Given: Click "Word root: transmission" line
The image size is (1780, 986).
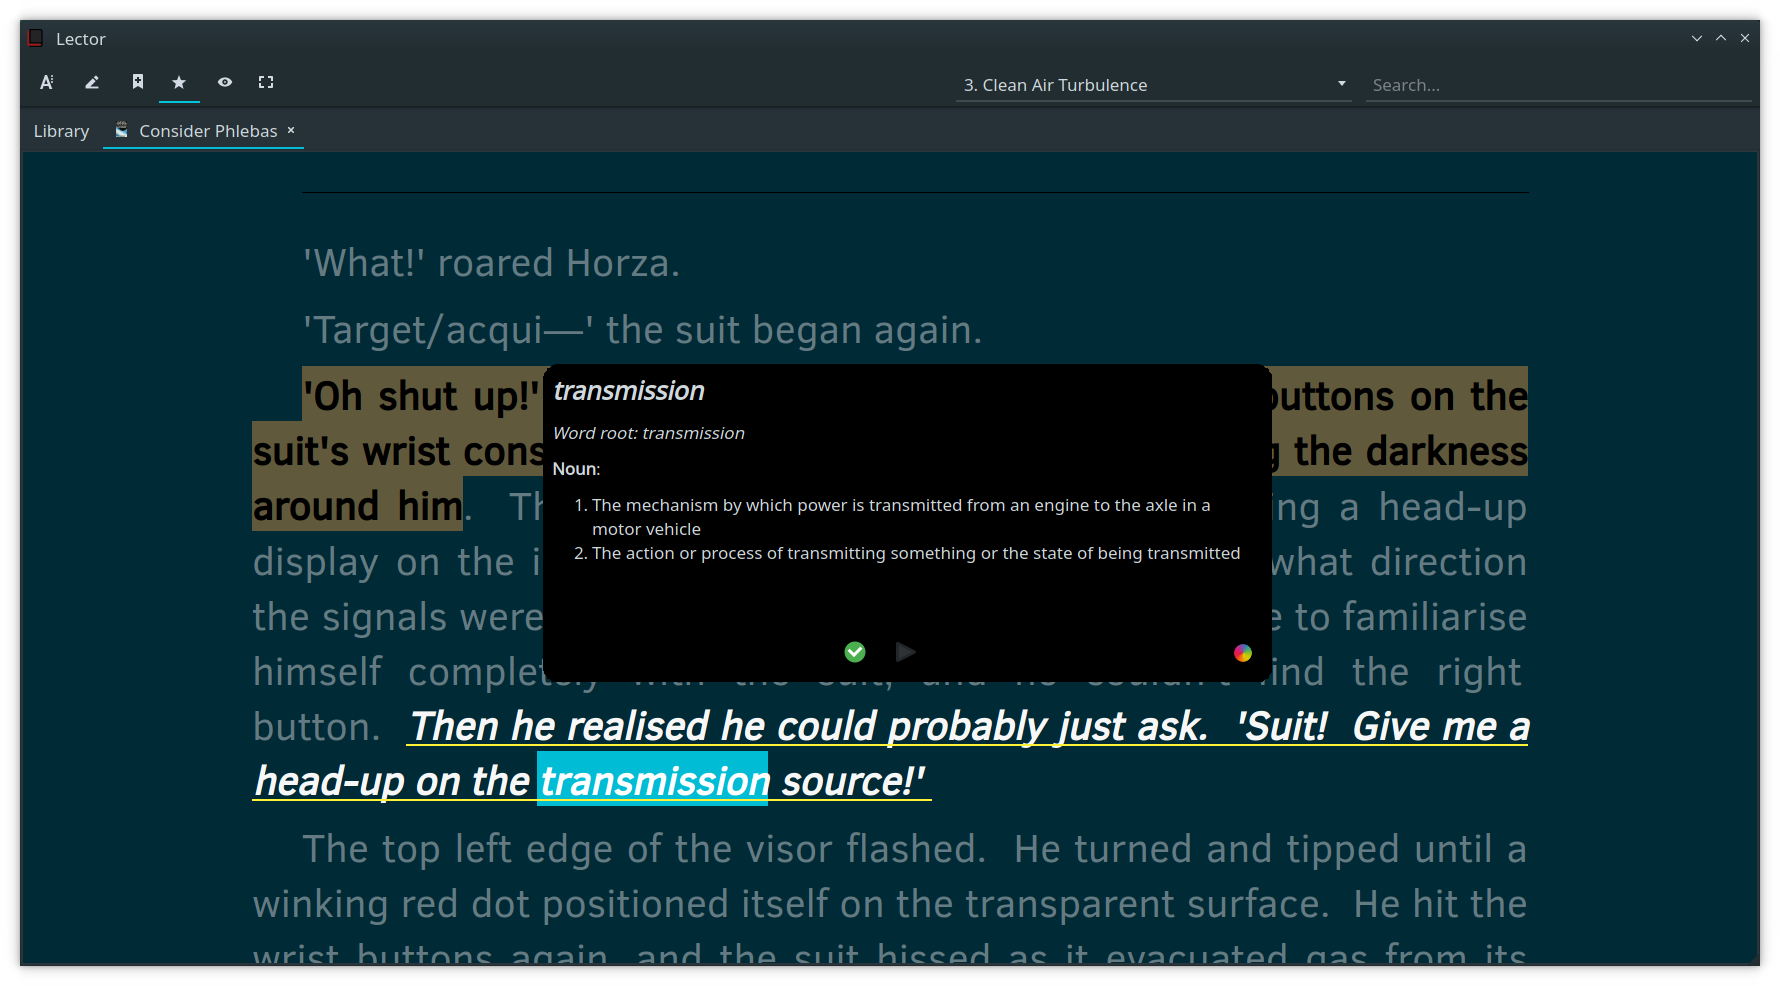Looking at the screenshot, I should pyautogui.click(x=649, y=433).
